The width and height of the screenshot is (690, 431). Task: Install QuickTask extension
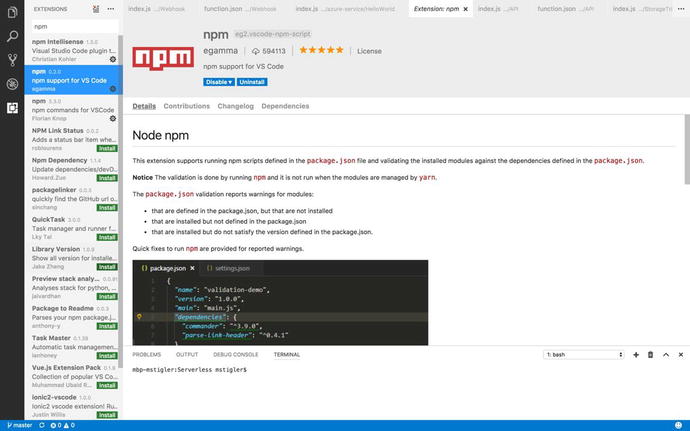pyautogui.click(x=107, y=237)
